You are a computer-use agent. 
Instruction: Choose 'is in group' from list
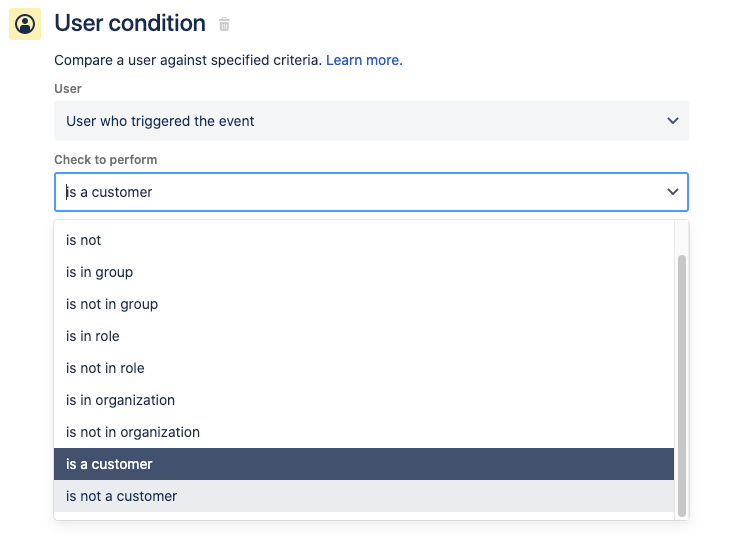pyautogui.click(x=99, y=272)
